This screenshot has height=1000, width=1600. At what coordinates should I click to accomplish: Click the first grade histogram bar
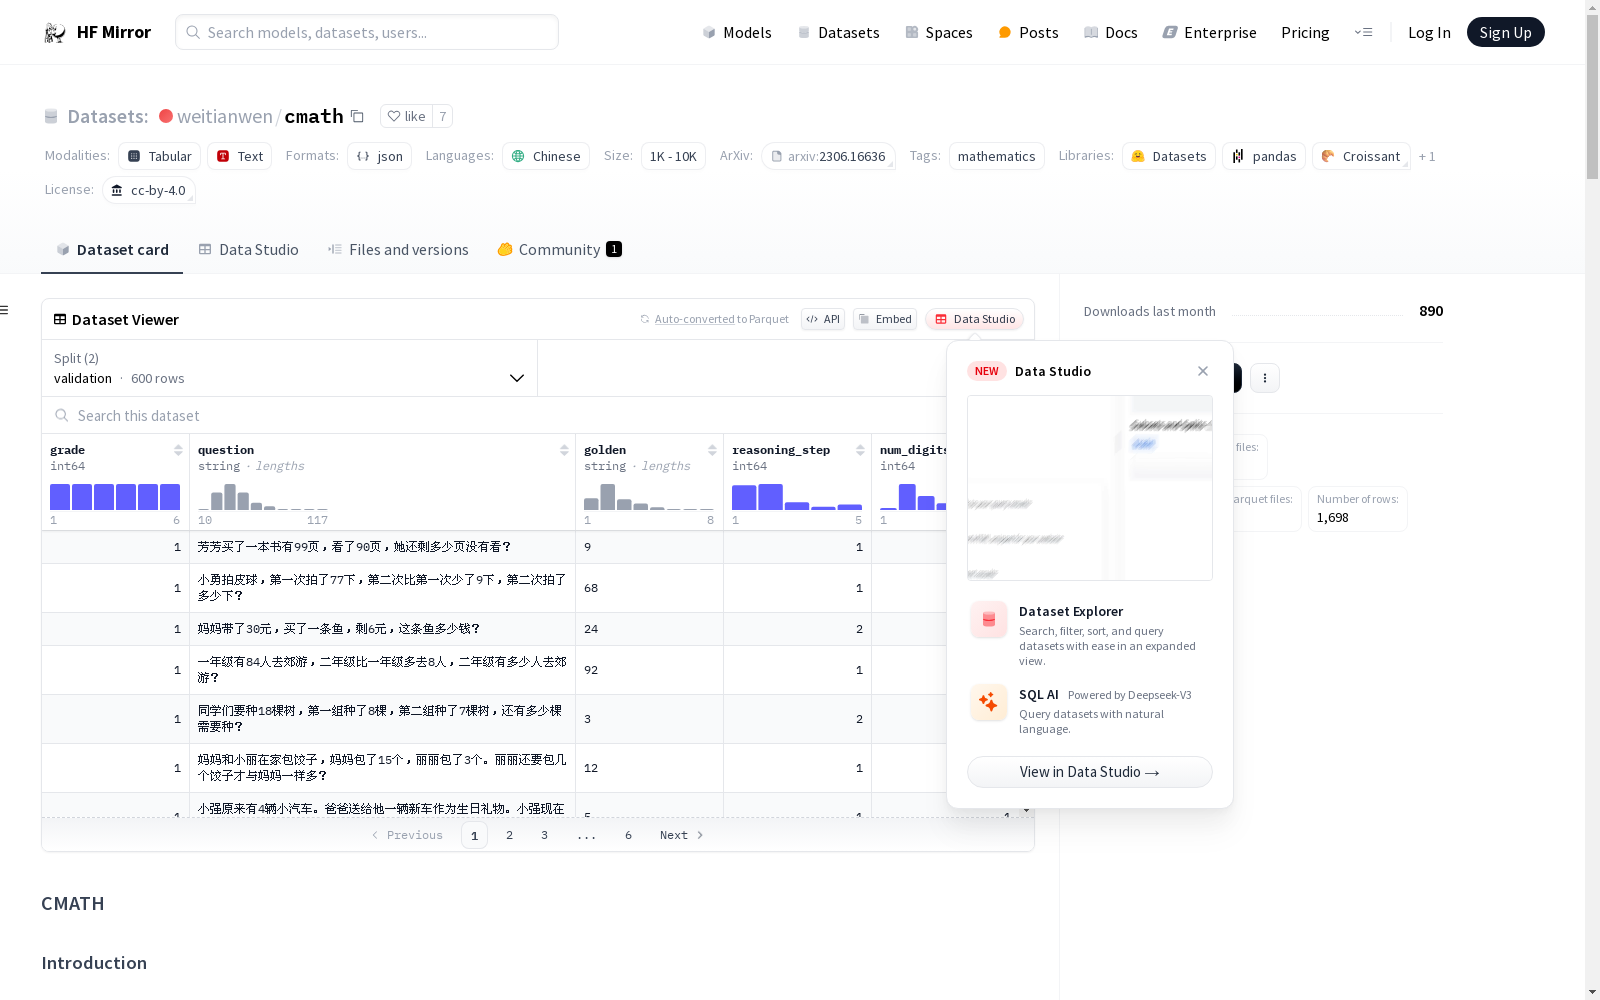coord(60,497)
